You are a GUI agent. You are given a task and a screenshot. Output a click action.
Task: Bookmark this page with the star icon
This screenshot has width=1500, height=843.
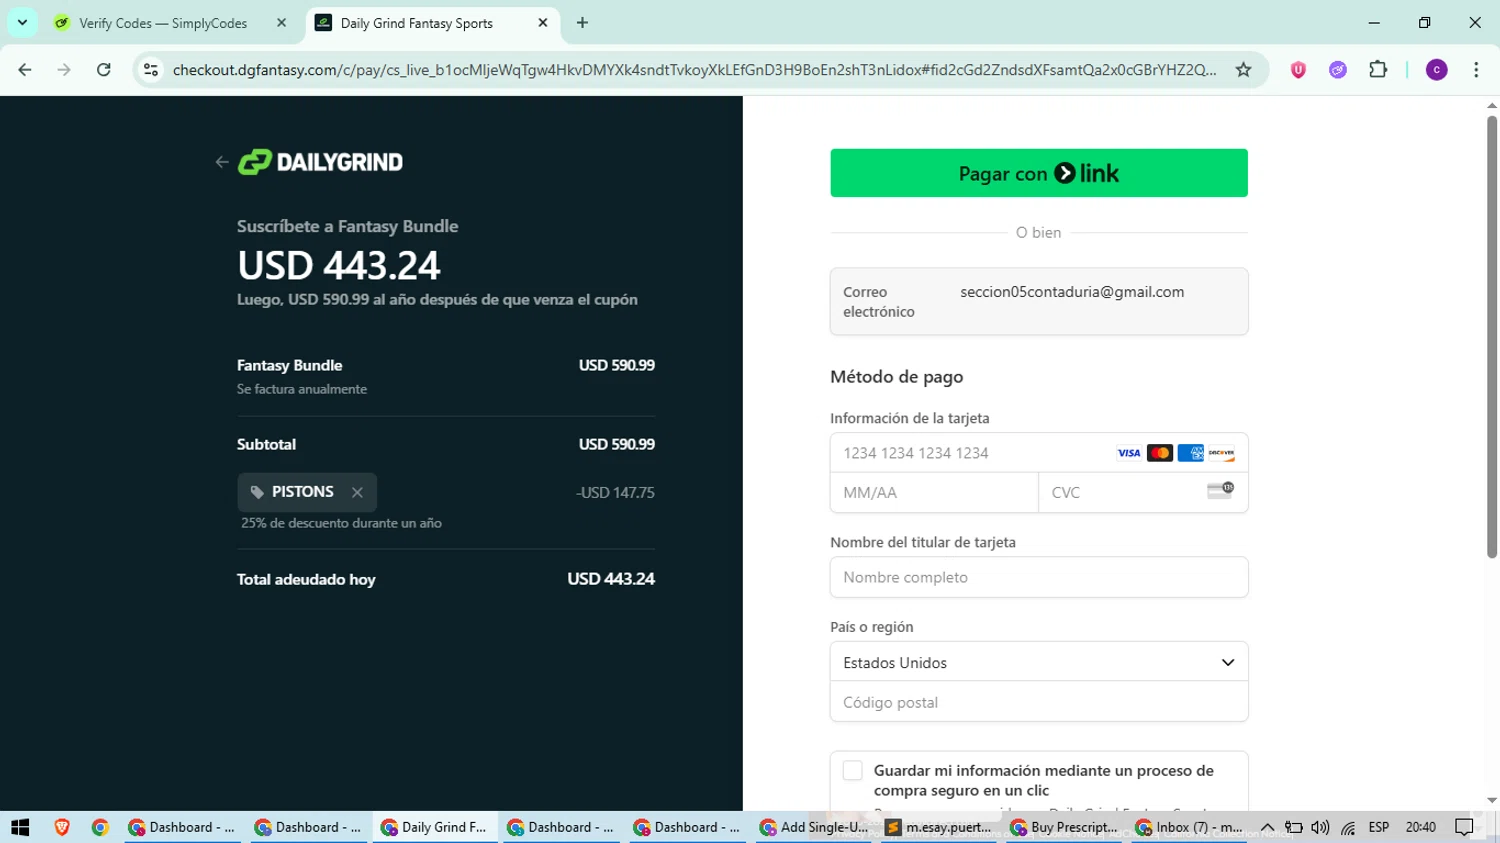pos(1243,69)
